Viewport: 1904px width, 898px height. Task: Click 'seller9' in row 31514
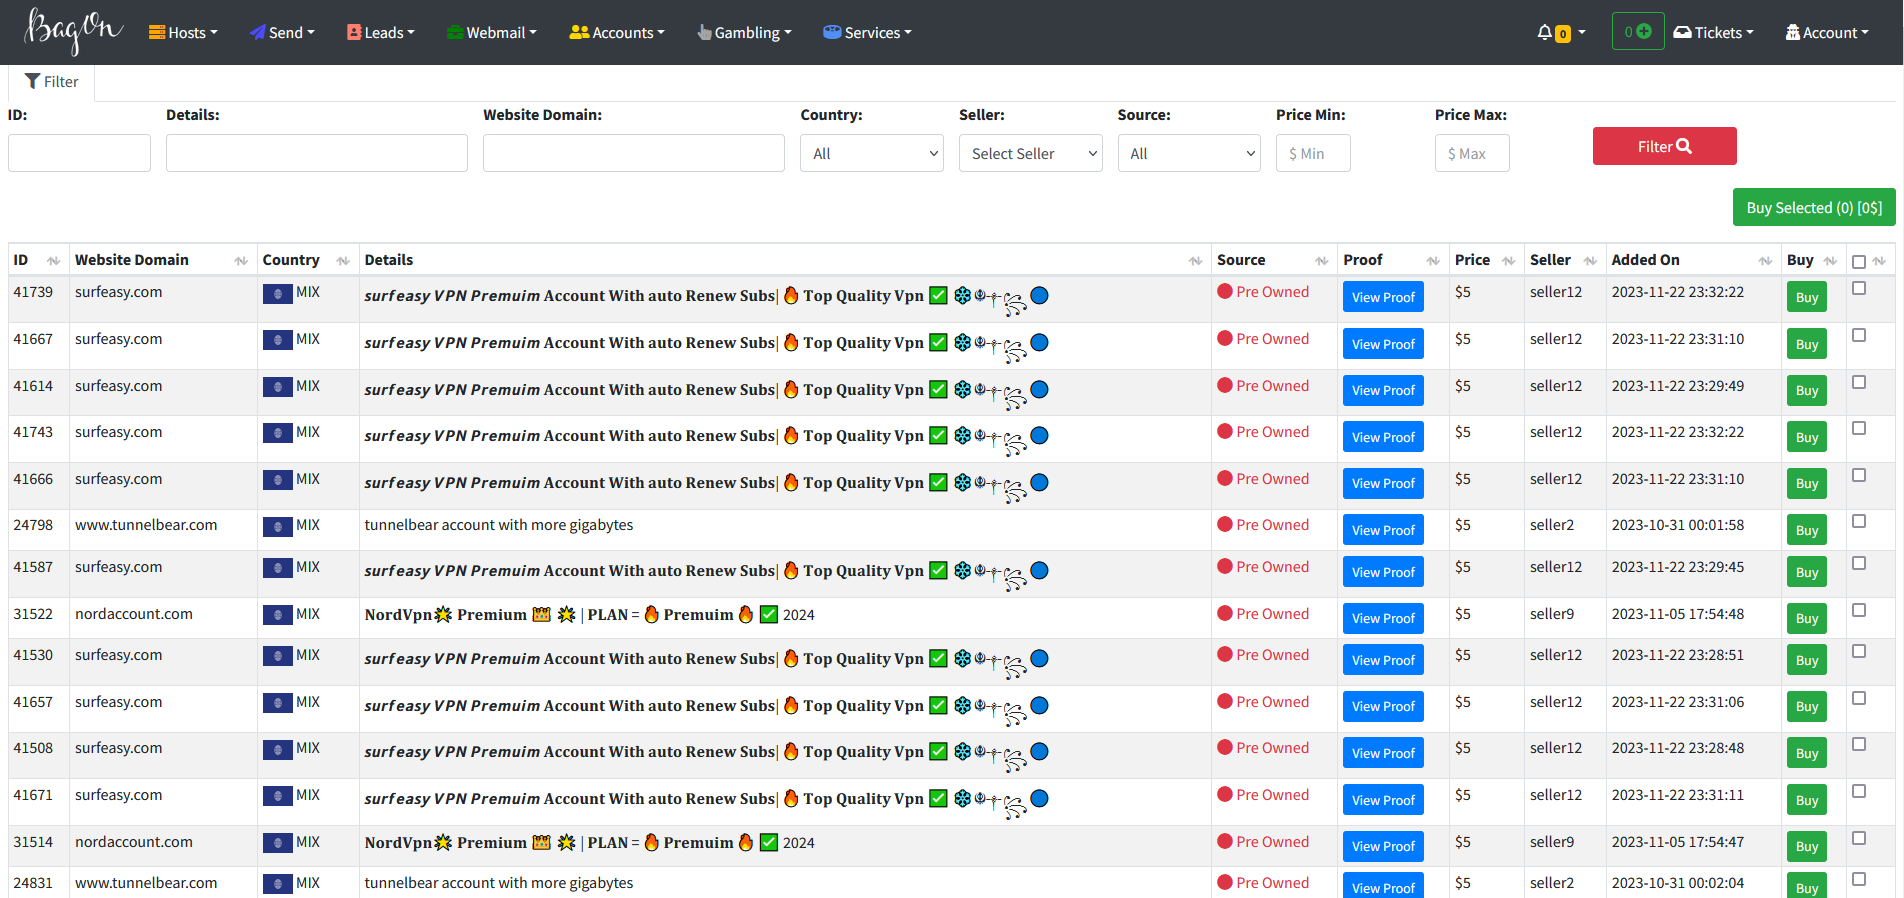tap(1552, 842)
